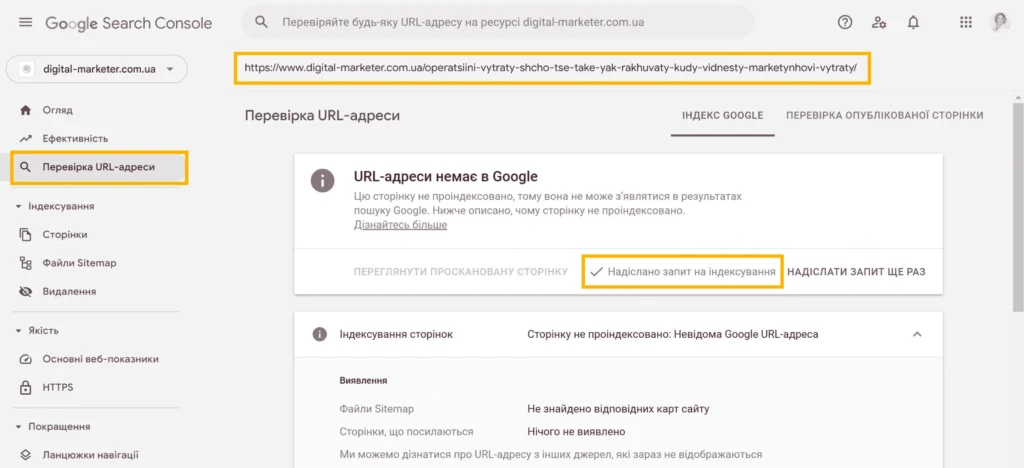Click the inspected page URL text
This screenshot has width=1024, height=468.
click(x=551, y=67)
